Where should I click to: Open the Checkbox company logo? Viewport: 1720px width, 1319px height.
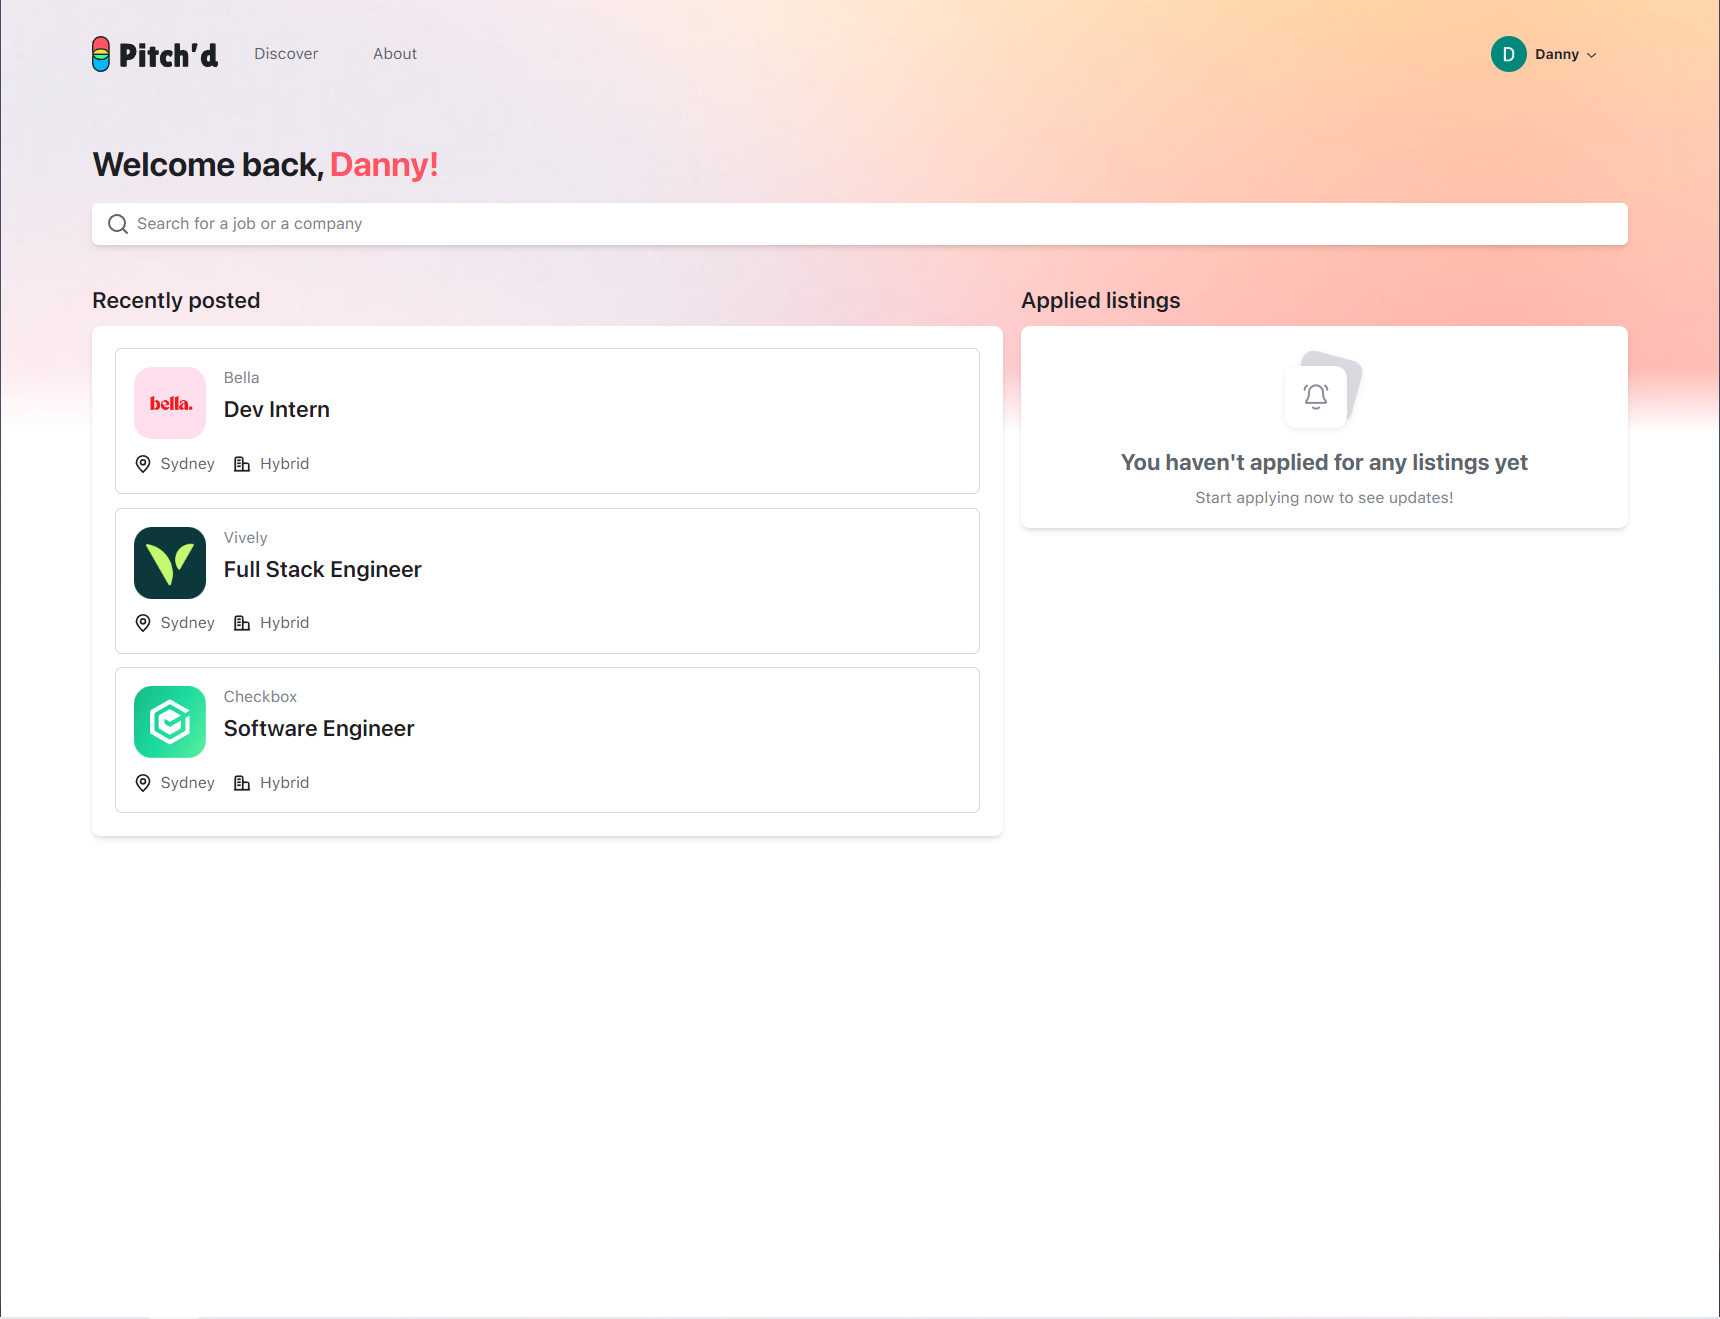(x=170, y=722)
